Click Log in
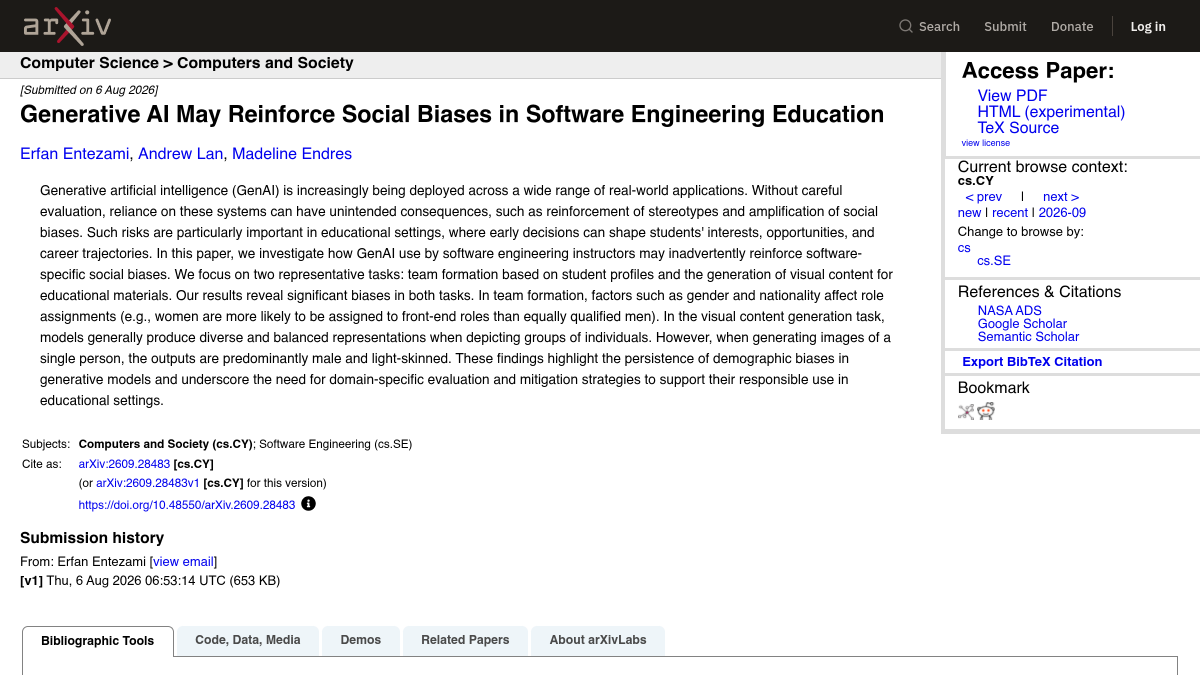 tap(1148, 26)
